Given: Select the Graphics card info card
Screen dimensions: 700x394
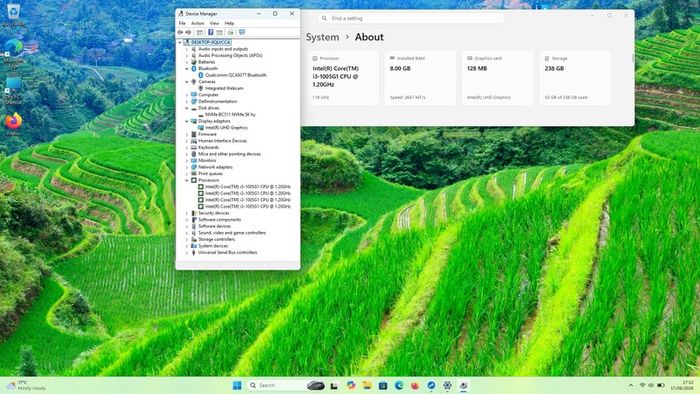Looking at the screenshot, I should click(498, 79).
